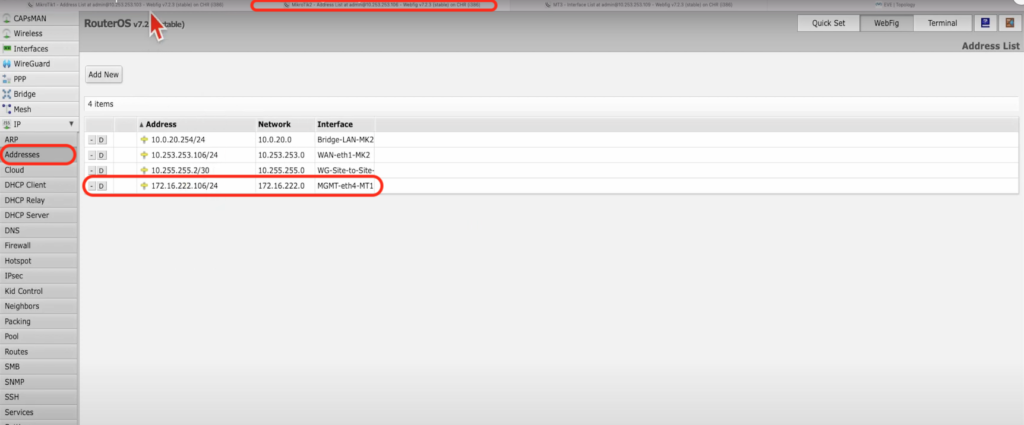Toggle D button for 10.253.253.106/24 address

pyautogui.click(x=102, y=155)
